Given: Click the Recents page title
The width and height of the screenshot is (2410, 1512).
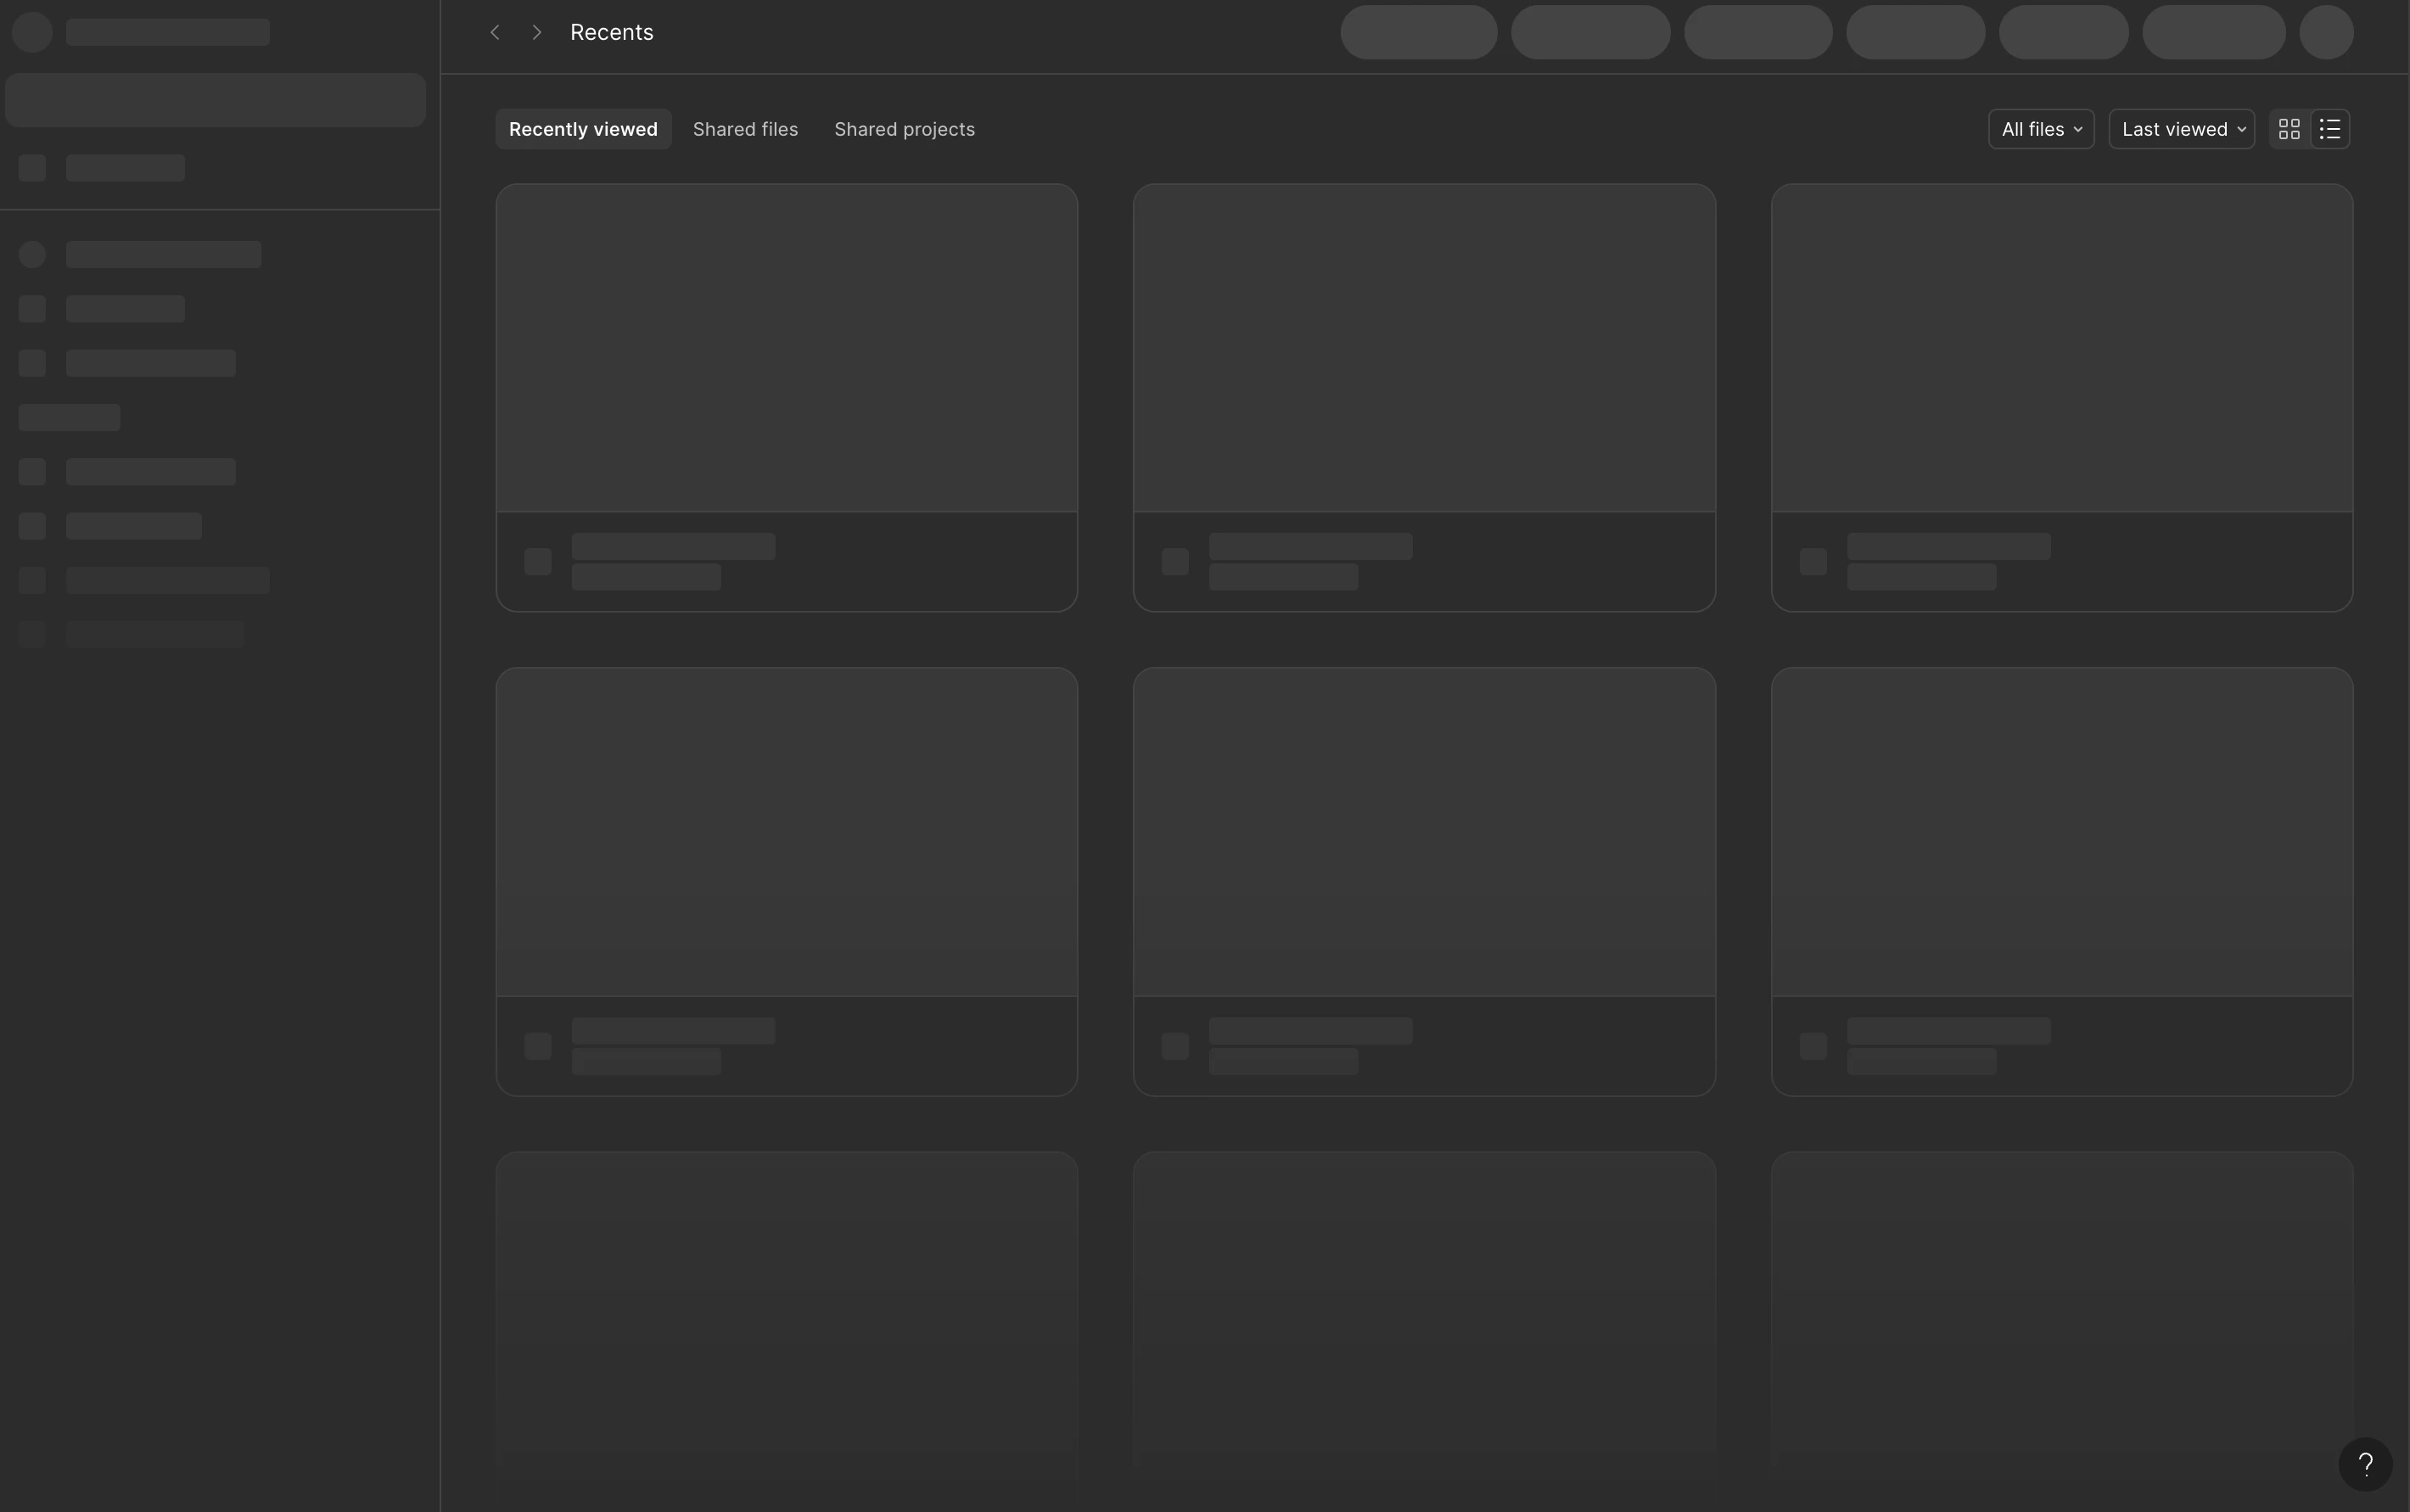Looking at the screenshot, I should pyautogui.click(x=611, y=32).
